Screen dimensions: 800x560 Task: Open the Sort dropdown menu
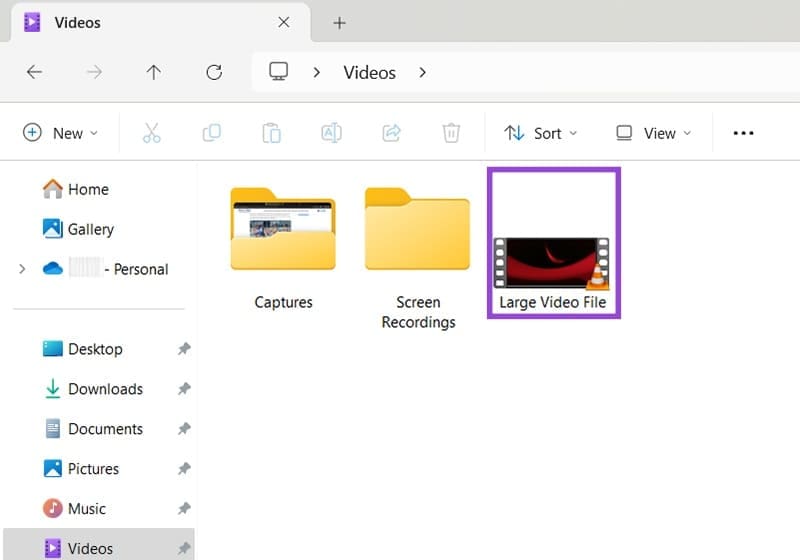pos(541,133)
